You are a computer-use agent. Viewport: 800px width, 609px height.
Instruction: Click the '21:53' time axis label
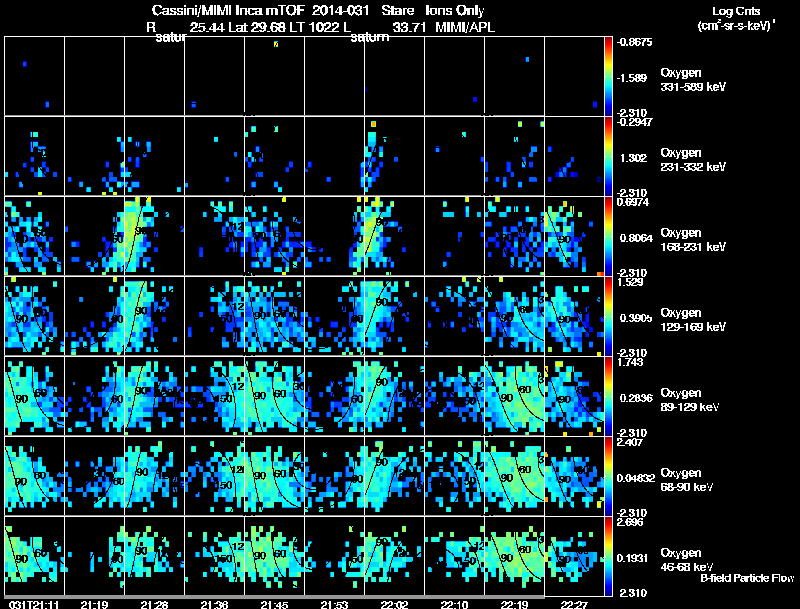(334, 604)
